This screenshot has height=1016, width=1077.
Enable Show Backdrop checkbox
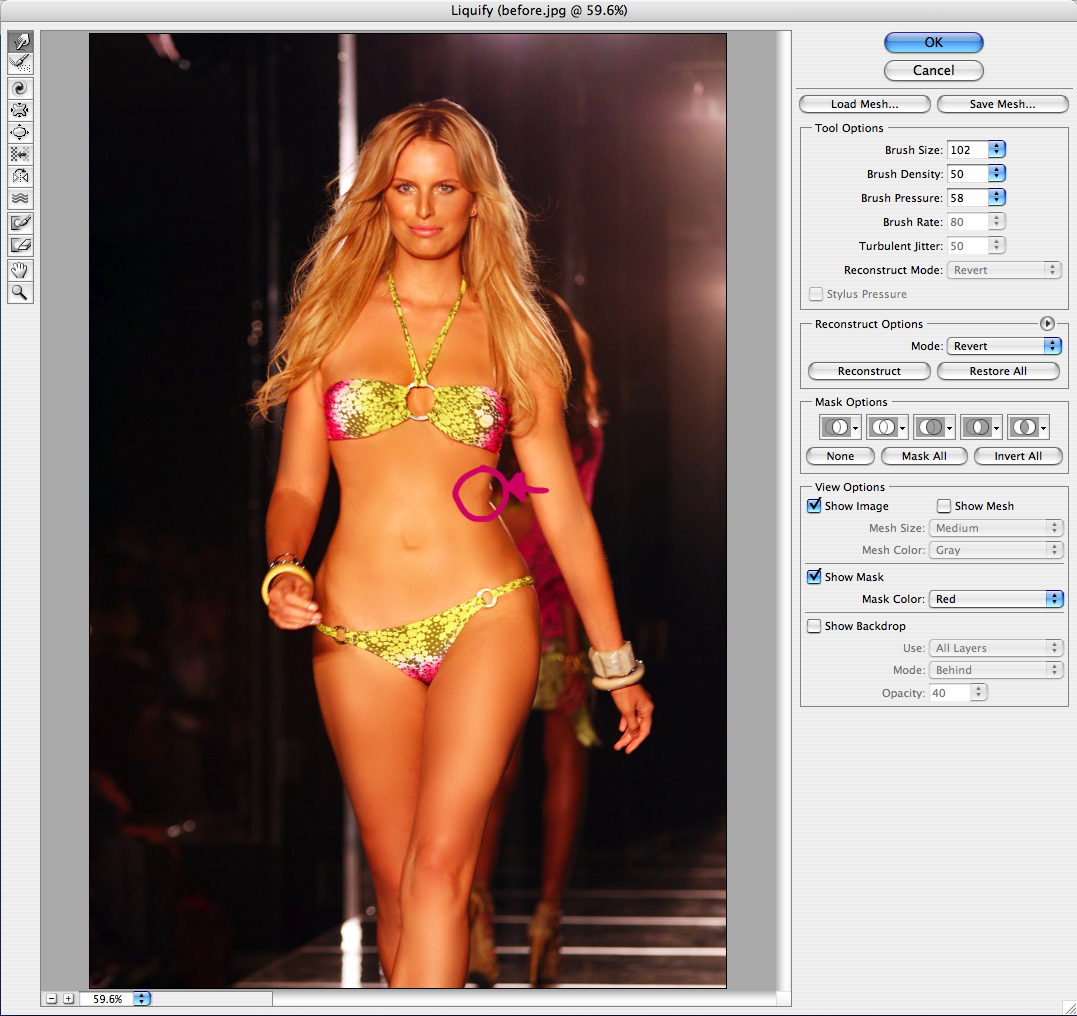click(x=814, y=626)
